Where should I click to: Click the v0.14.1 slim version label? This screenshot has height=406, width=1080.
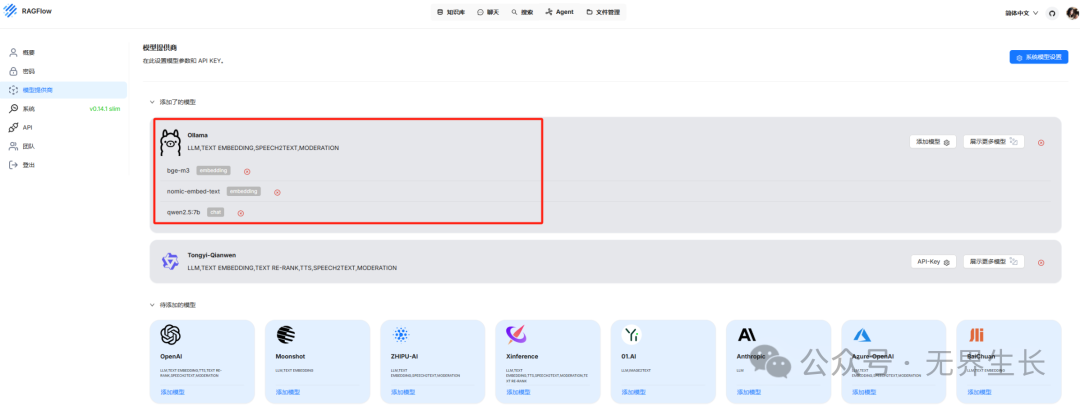(105, 109)
